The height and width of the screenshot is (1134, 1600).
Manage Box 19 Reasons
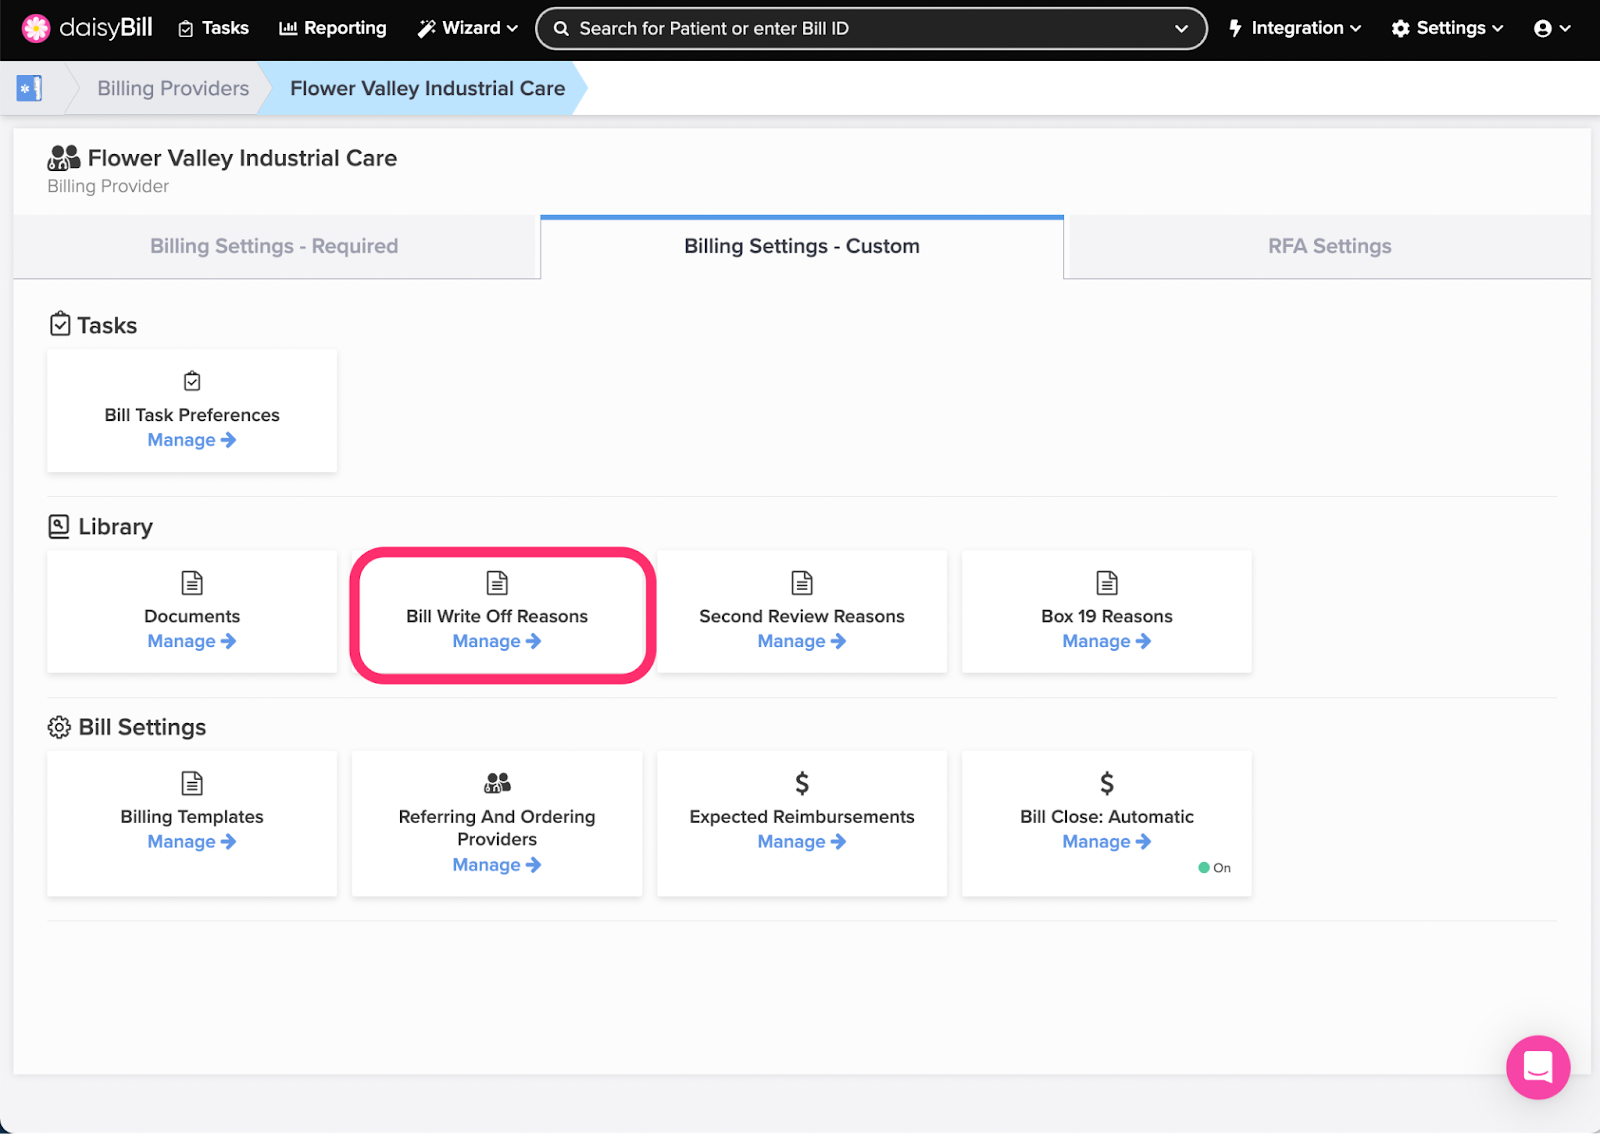pyautogui.click(x=1107, y=641)
